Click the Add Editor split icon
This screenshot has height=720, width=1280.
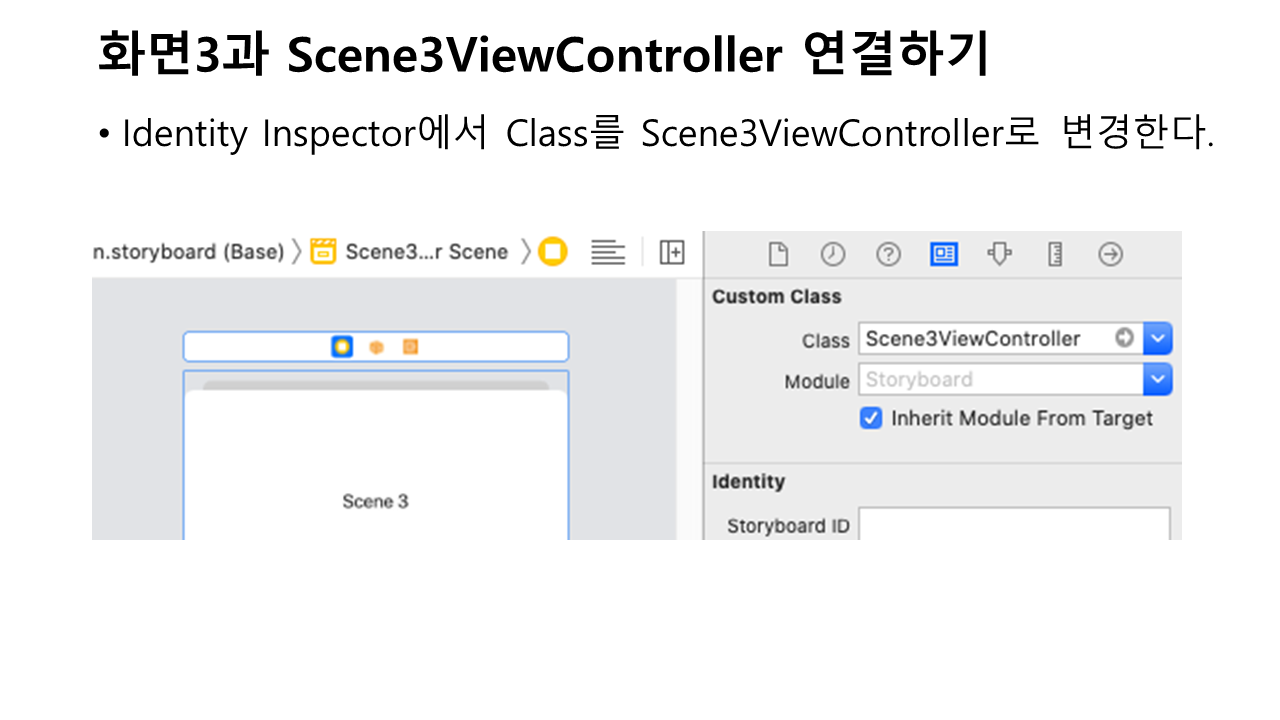pos(672,253)
